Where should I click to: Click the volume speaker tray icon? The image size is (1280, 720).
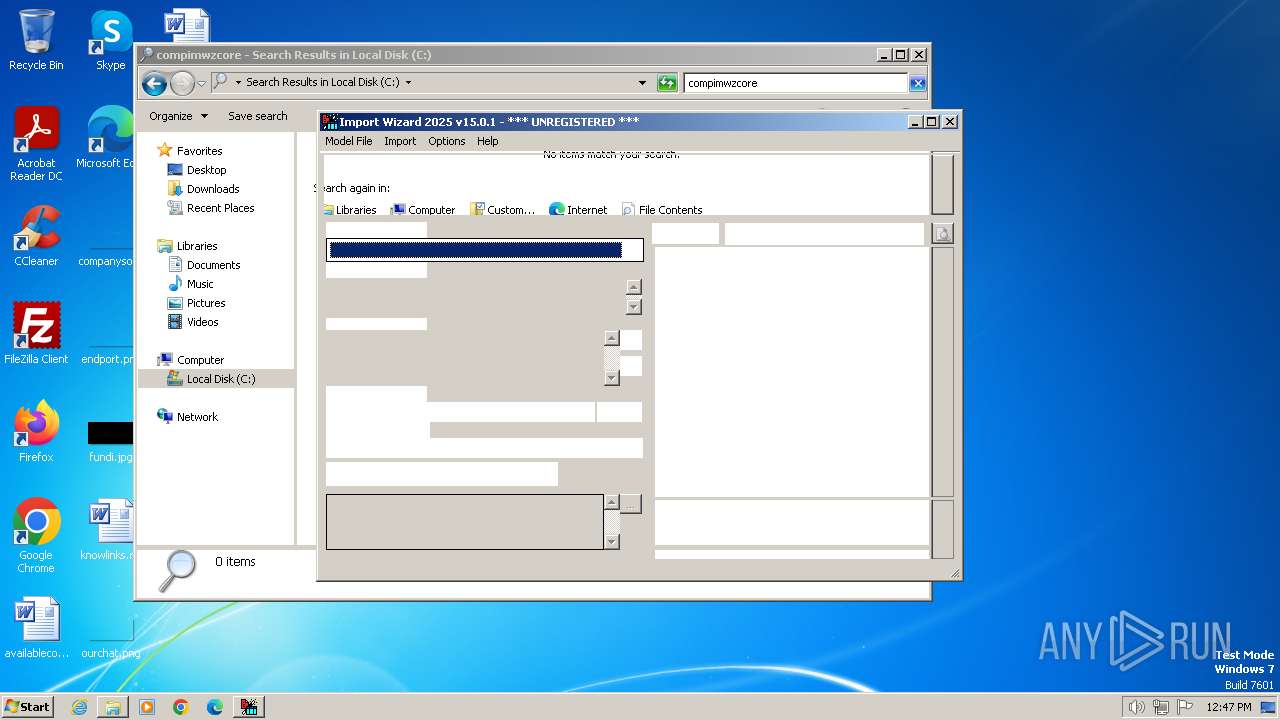coord(1136,707)
